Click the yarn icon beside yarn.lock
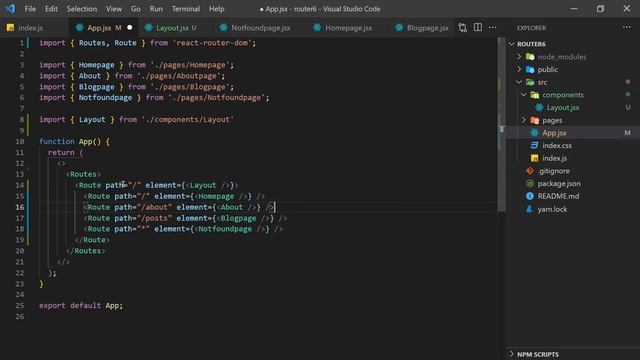 click(530, 209)
